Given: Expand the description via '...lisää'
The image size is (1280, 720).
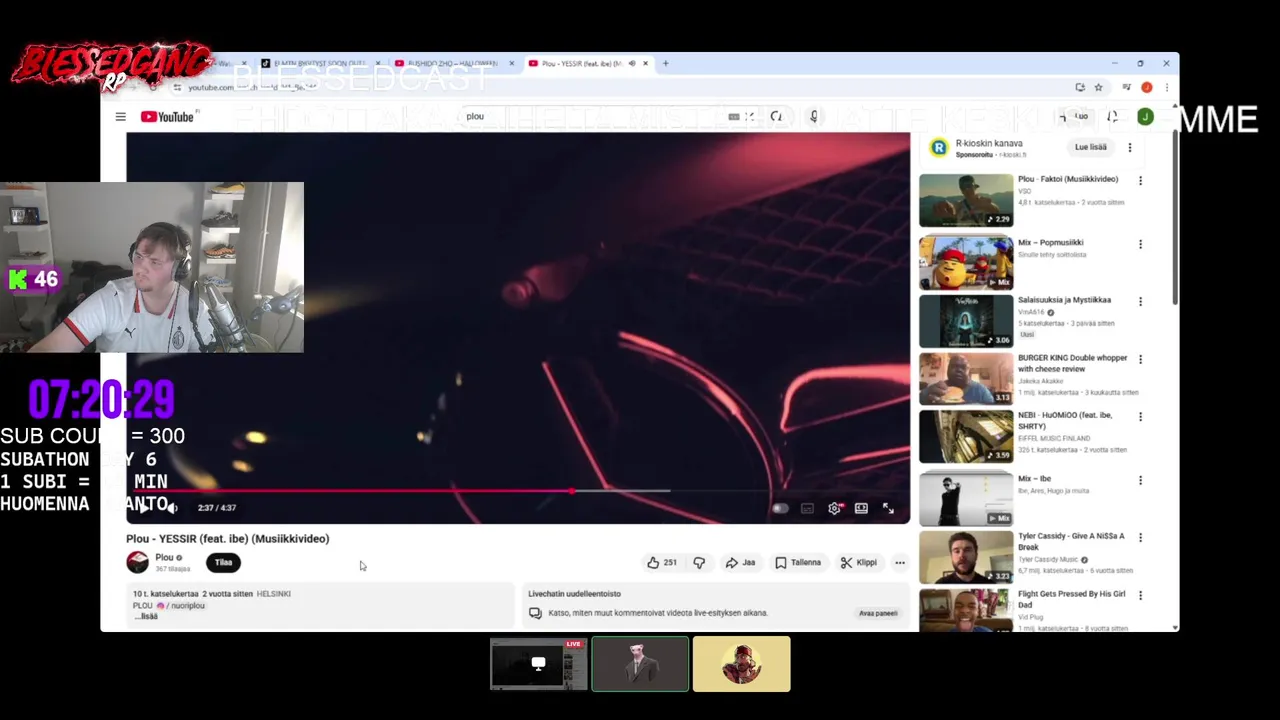Looking at the screenshot, I should (x=147, y=616).
